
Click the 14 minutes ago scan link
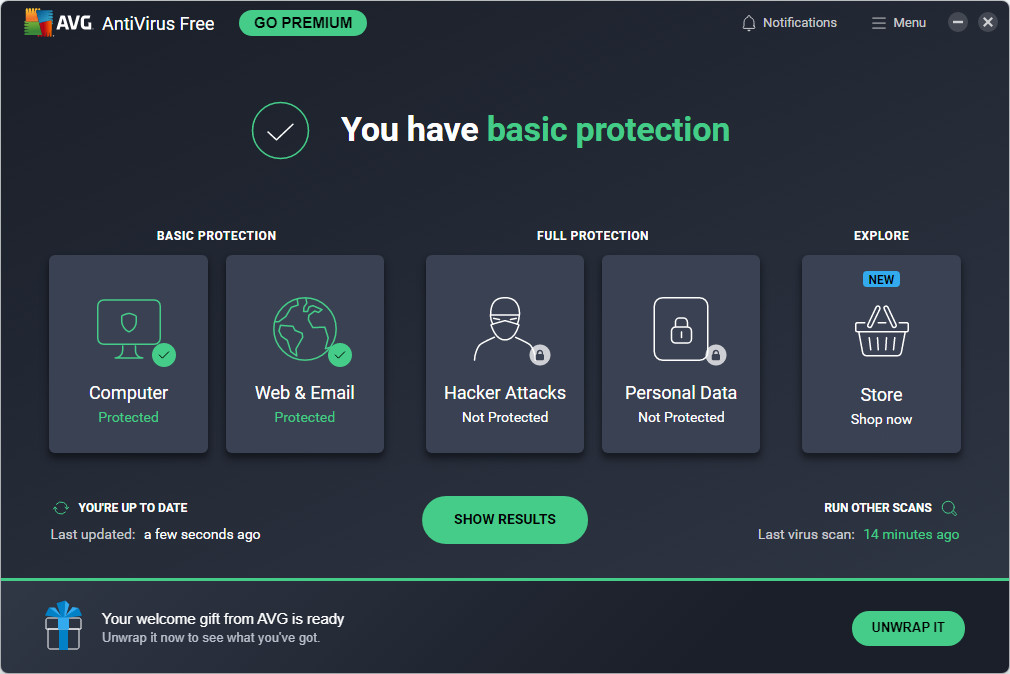(x=911, y=535)
